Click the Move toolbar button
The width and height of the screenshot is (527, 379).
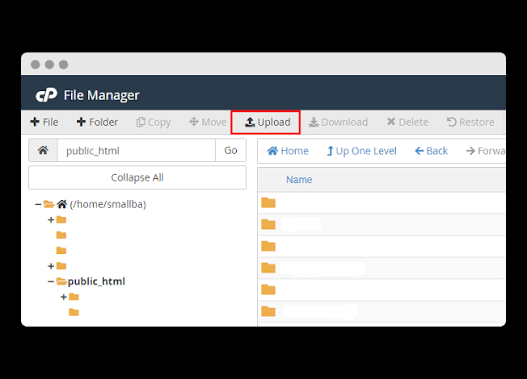[208, 122]
